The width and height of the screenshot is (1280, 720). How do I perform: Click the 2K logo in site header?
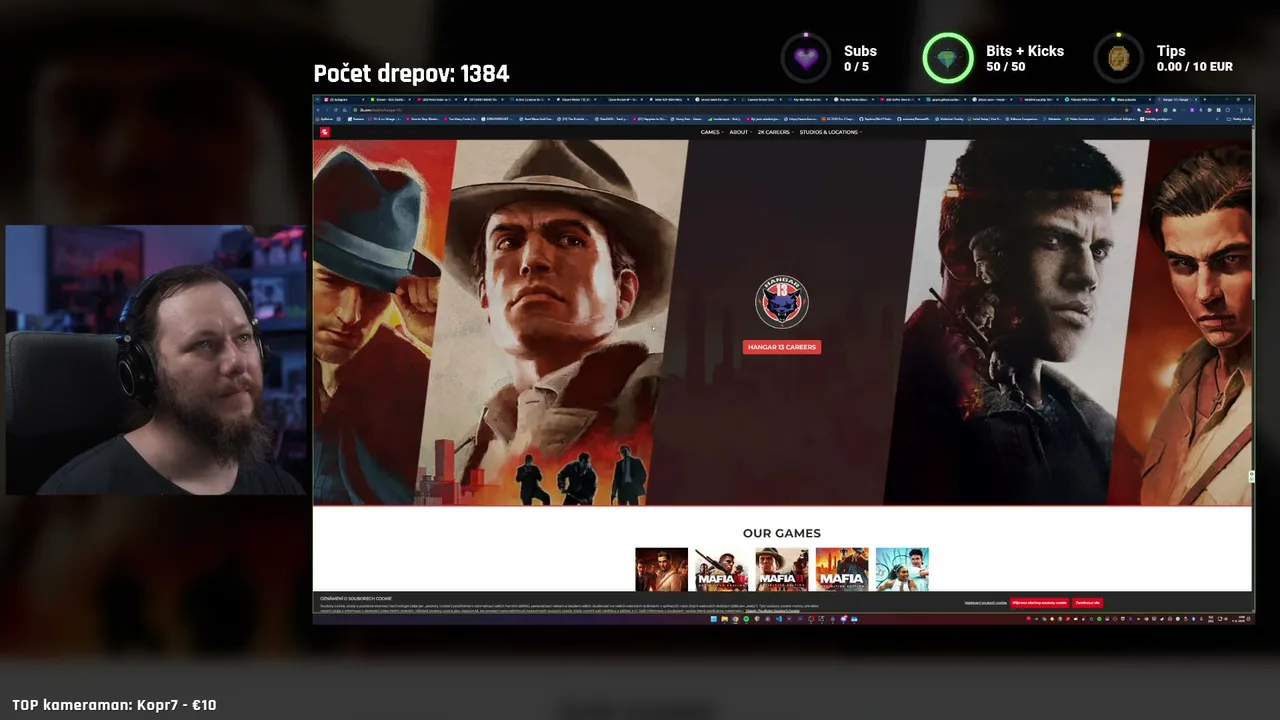point(324,132)
